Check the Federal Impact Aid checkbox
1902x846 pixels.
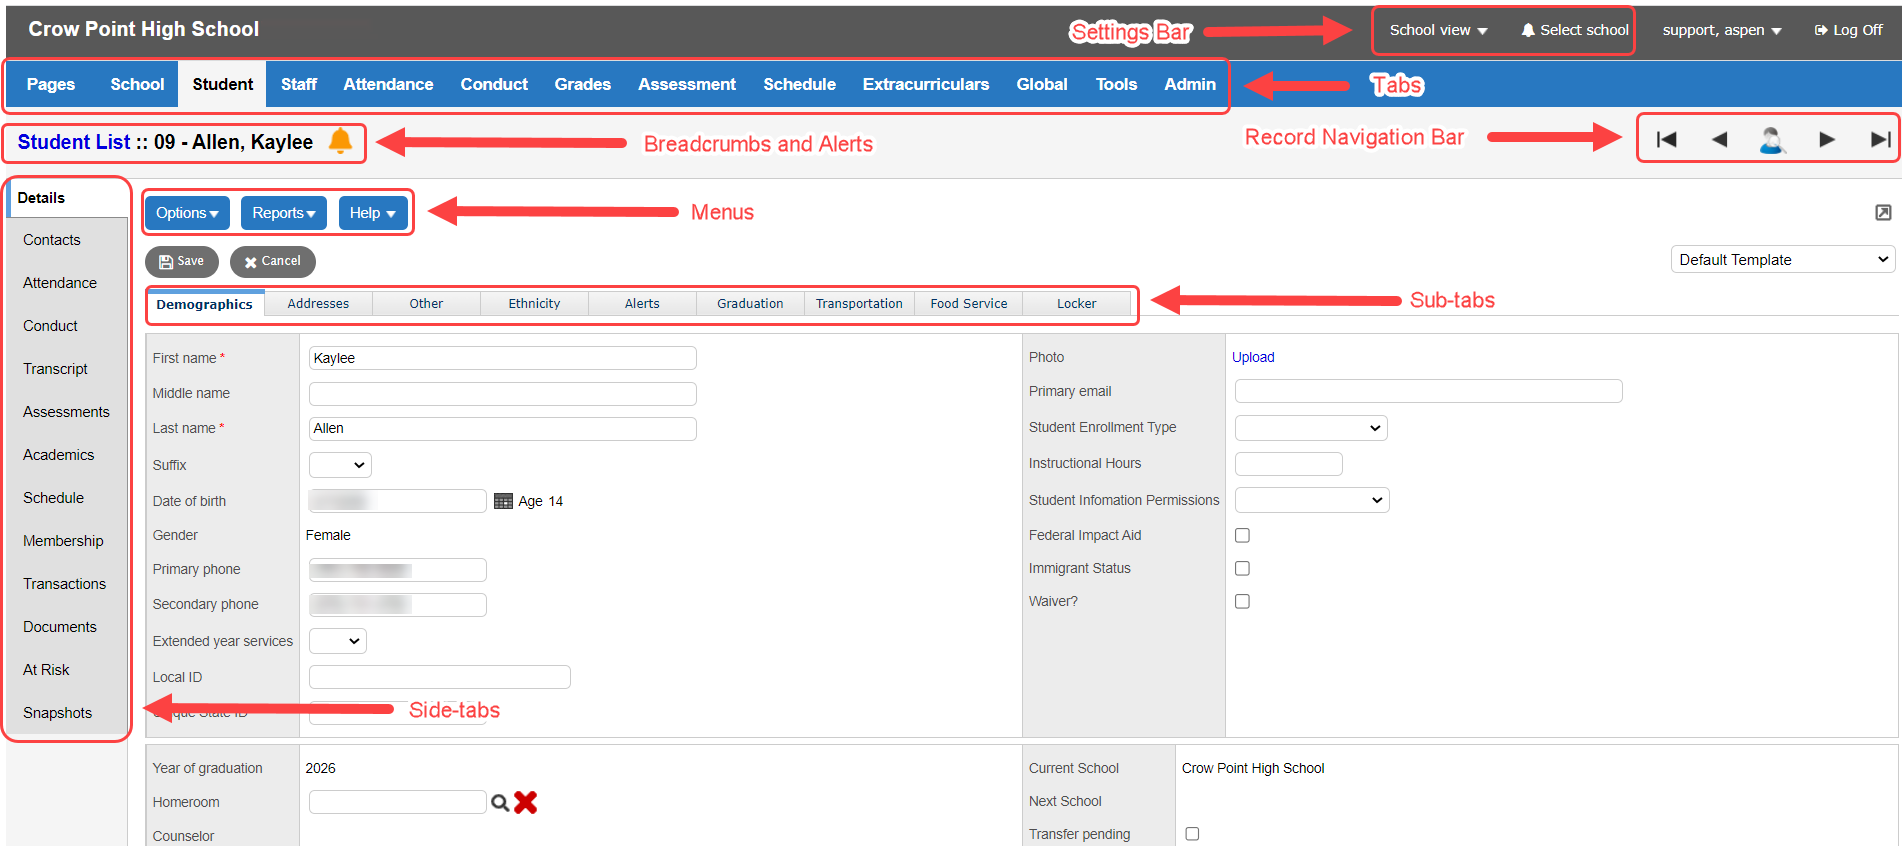1242,535
